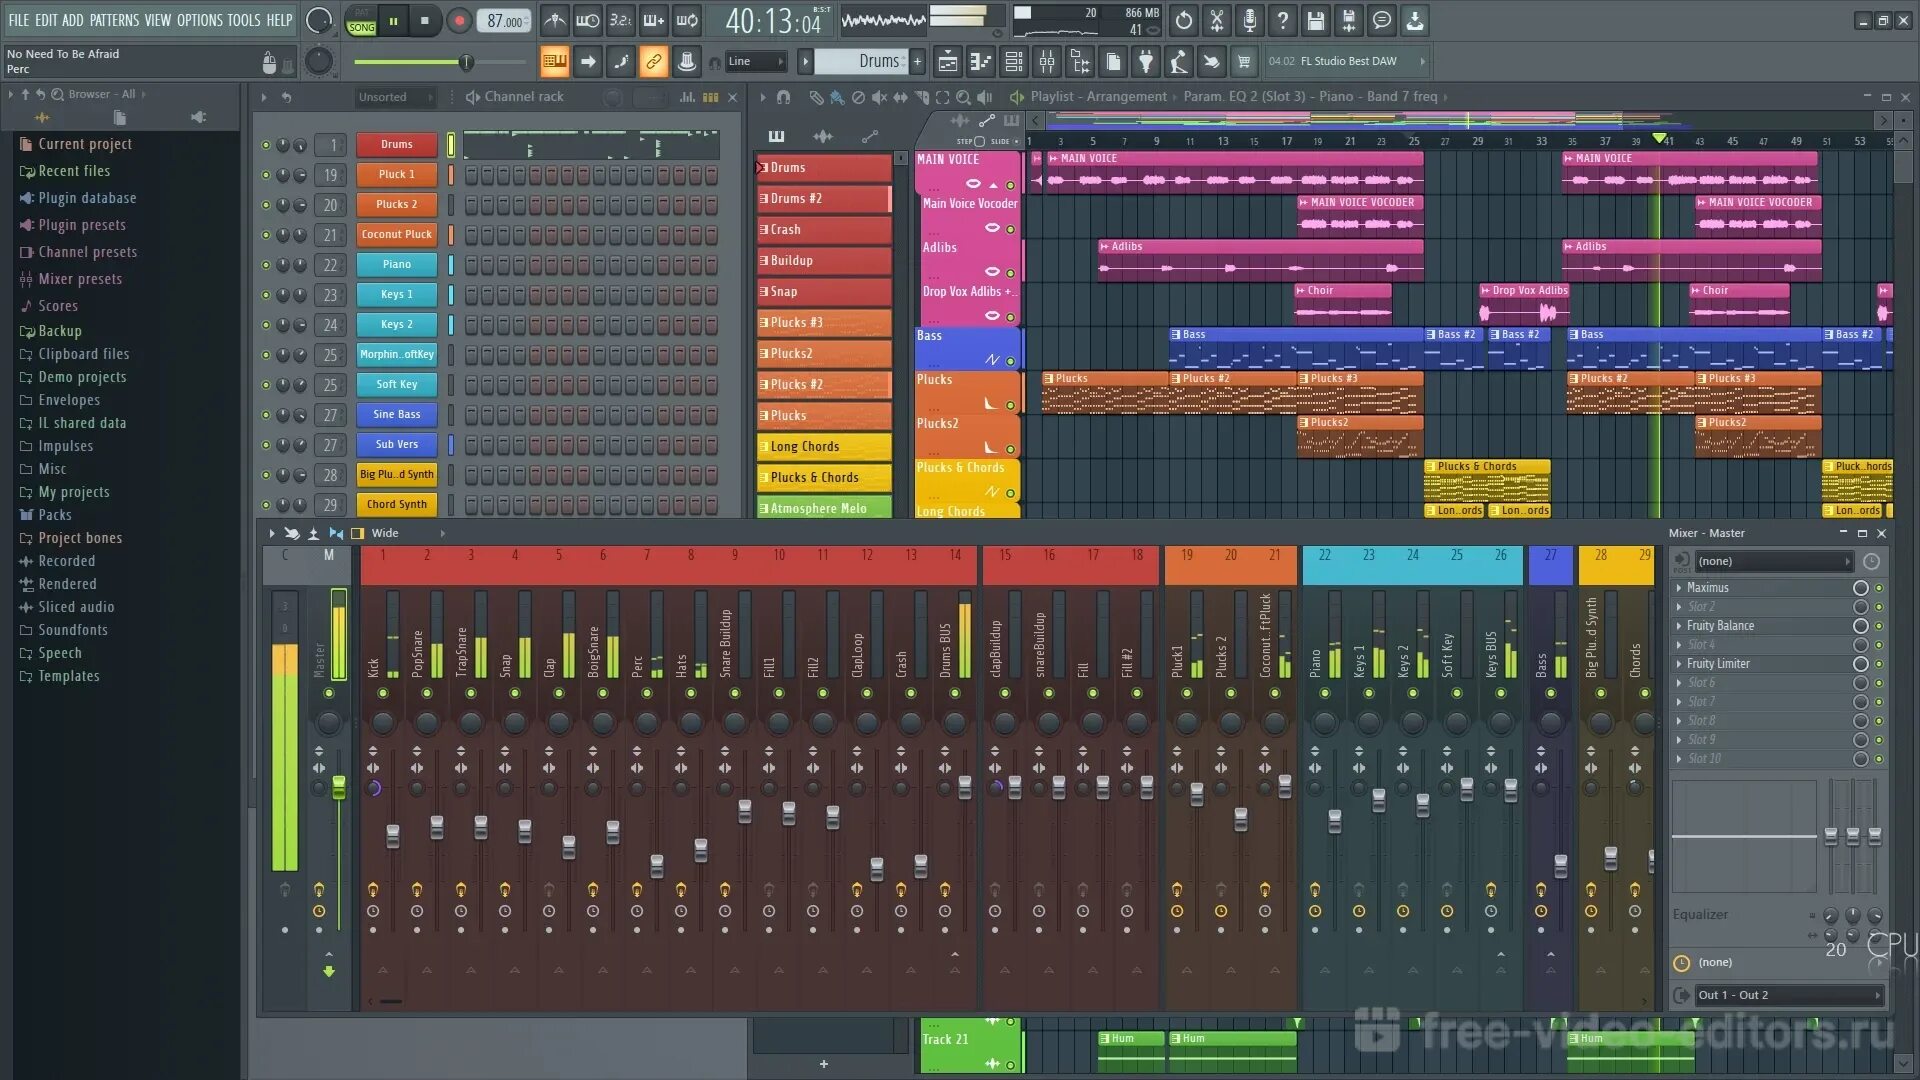Select the Coconut Pluck channel button
The image size is (1920, 1080).
point(397,235)
